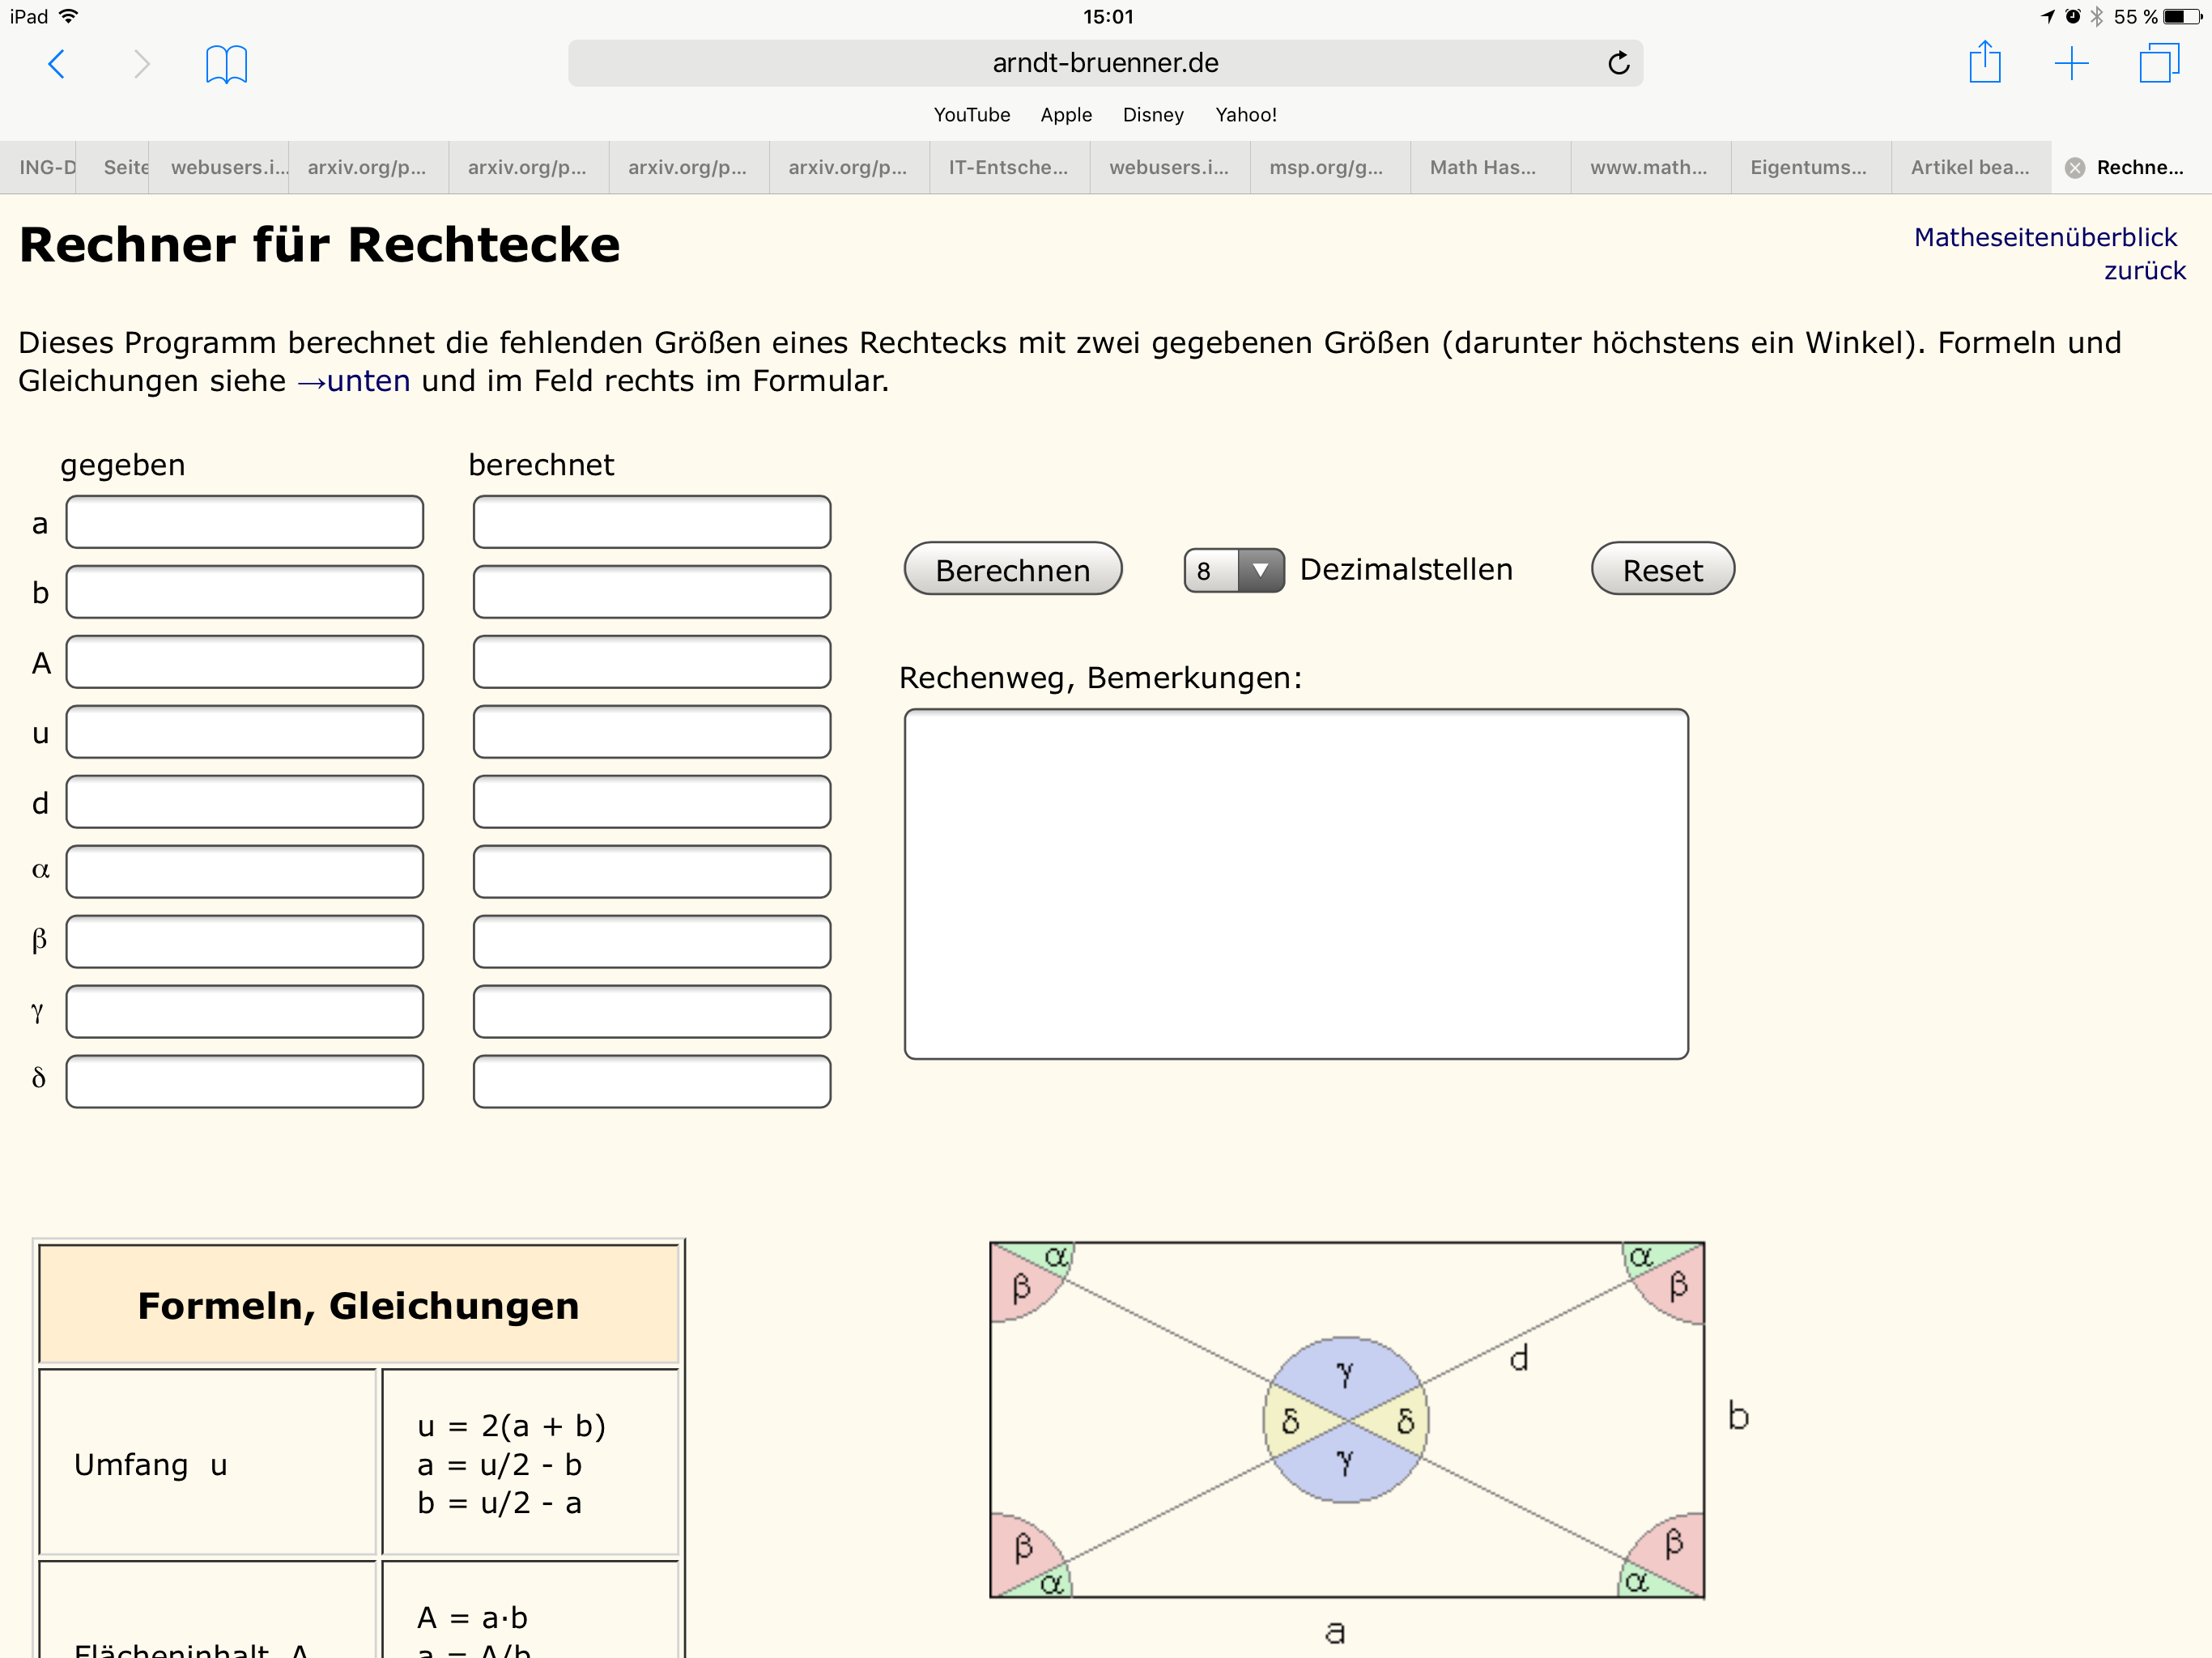Add new tab with plus icon

click(x=2071, y=64)
